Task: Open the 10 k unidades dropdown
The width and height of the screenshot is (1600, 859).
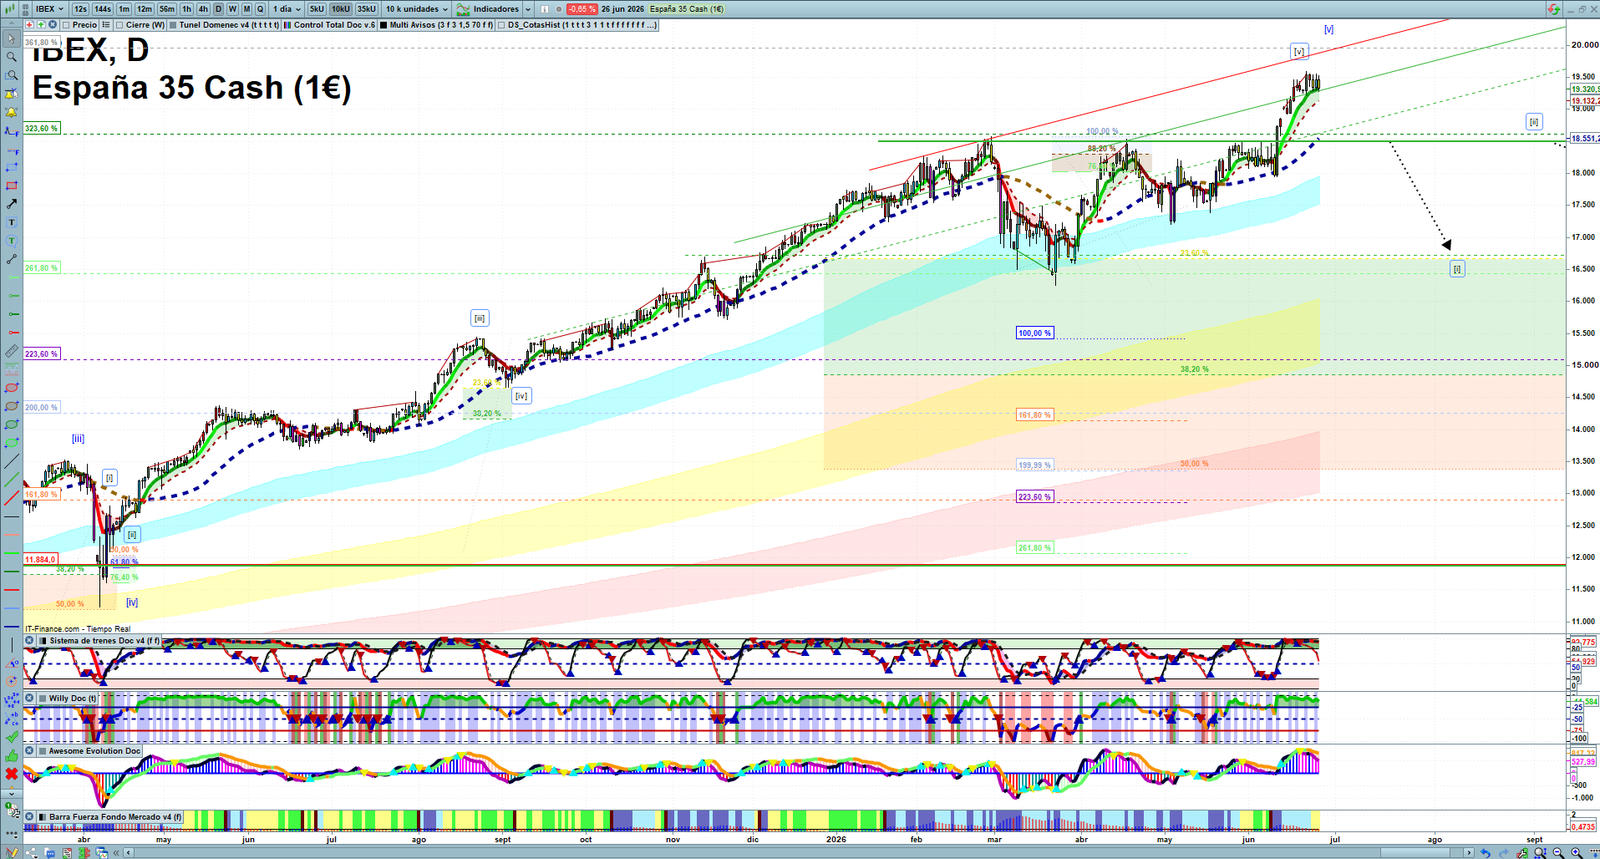Action: point(417,9)
